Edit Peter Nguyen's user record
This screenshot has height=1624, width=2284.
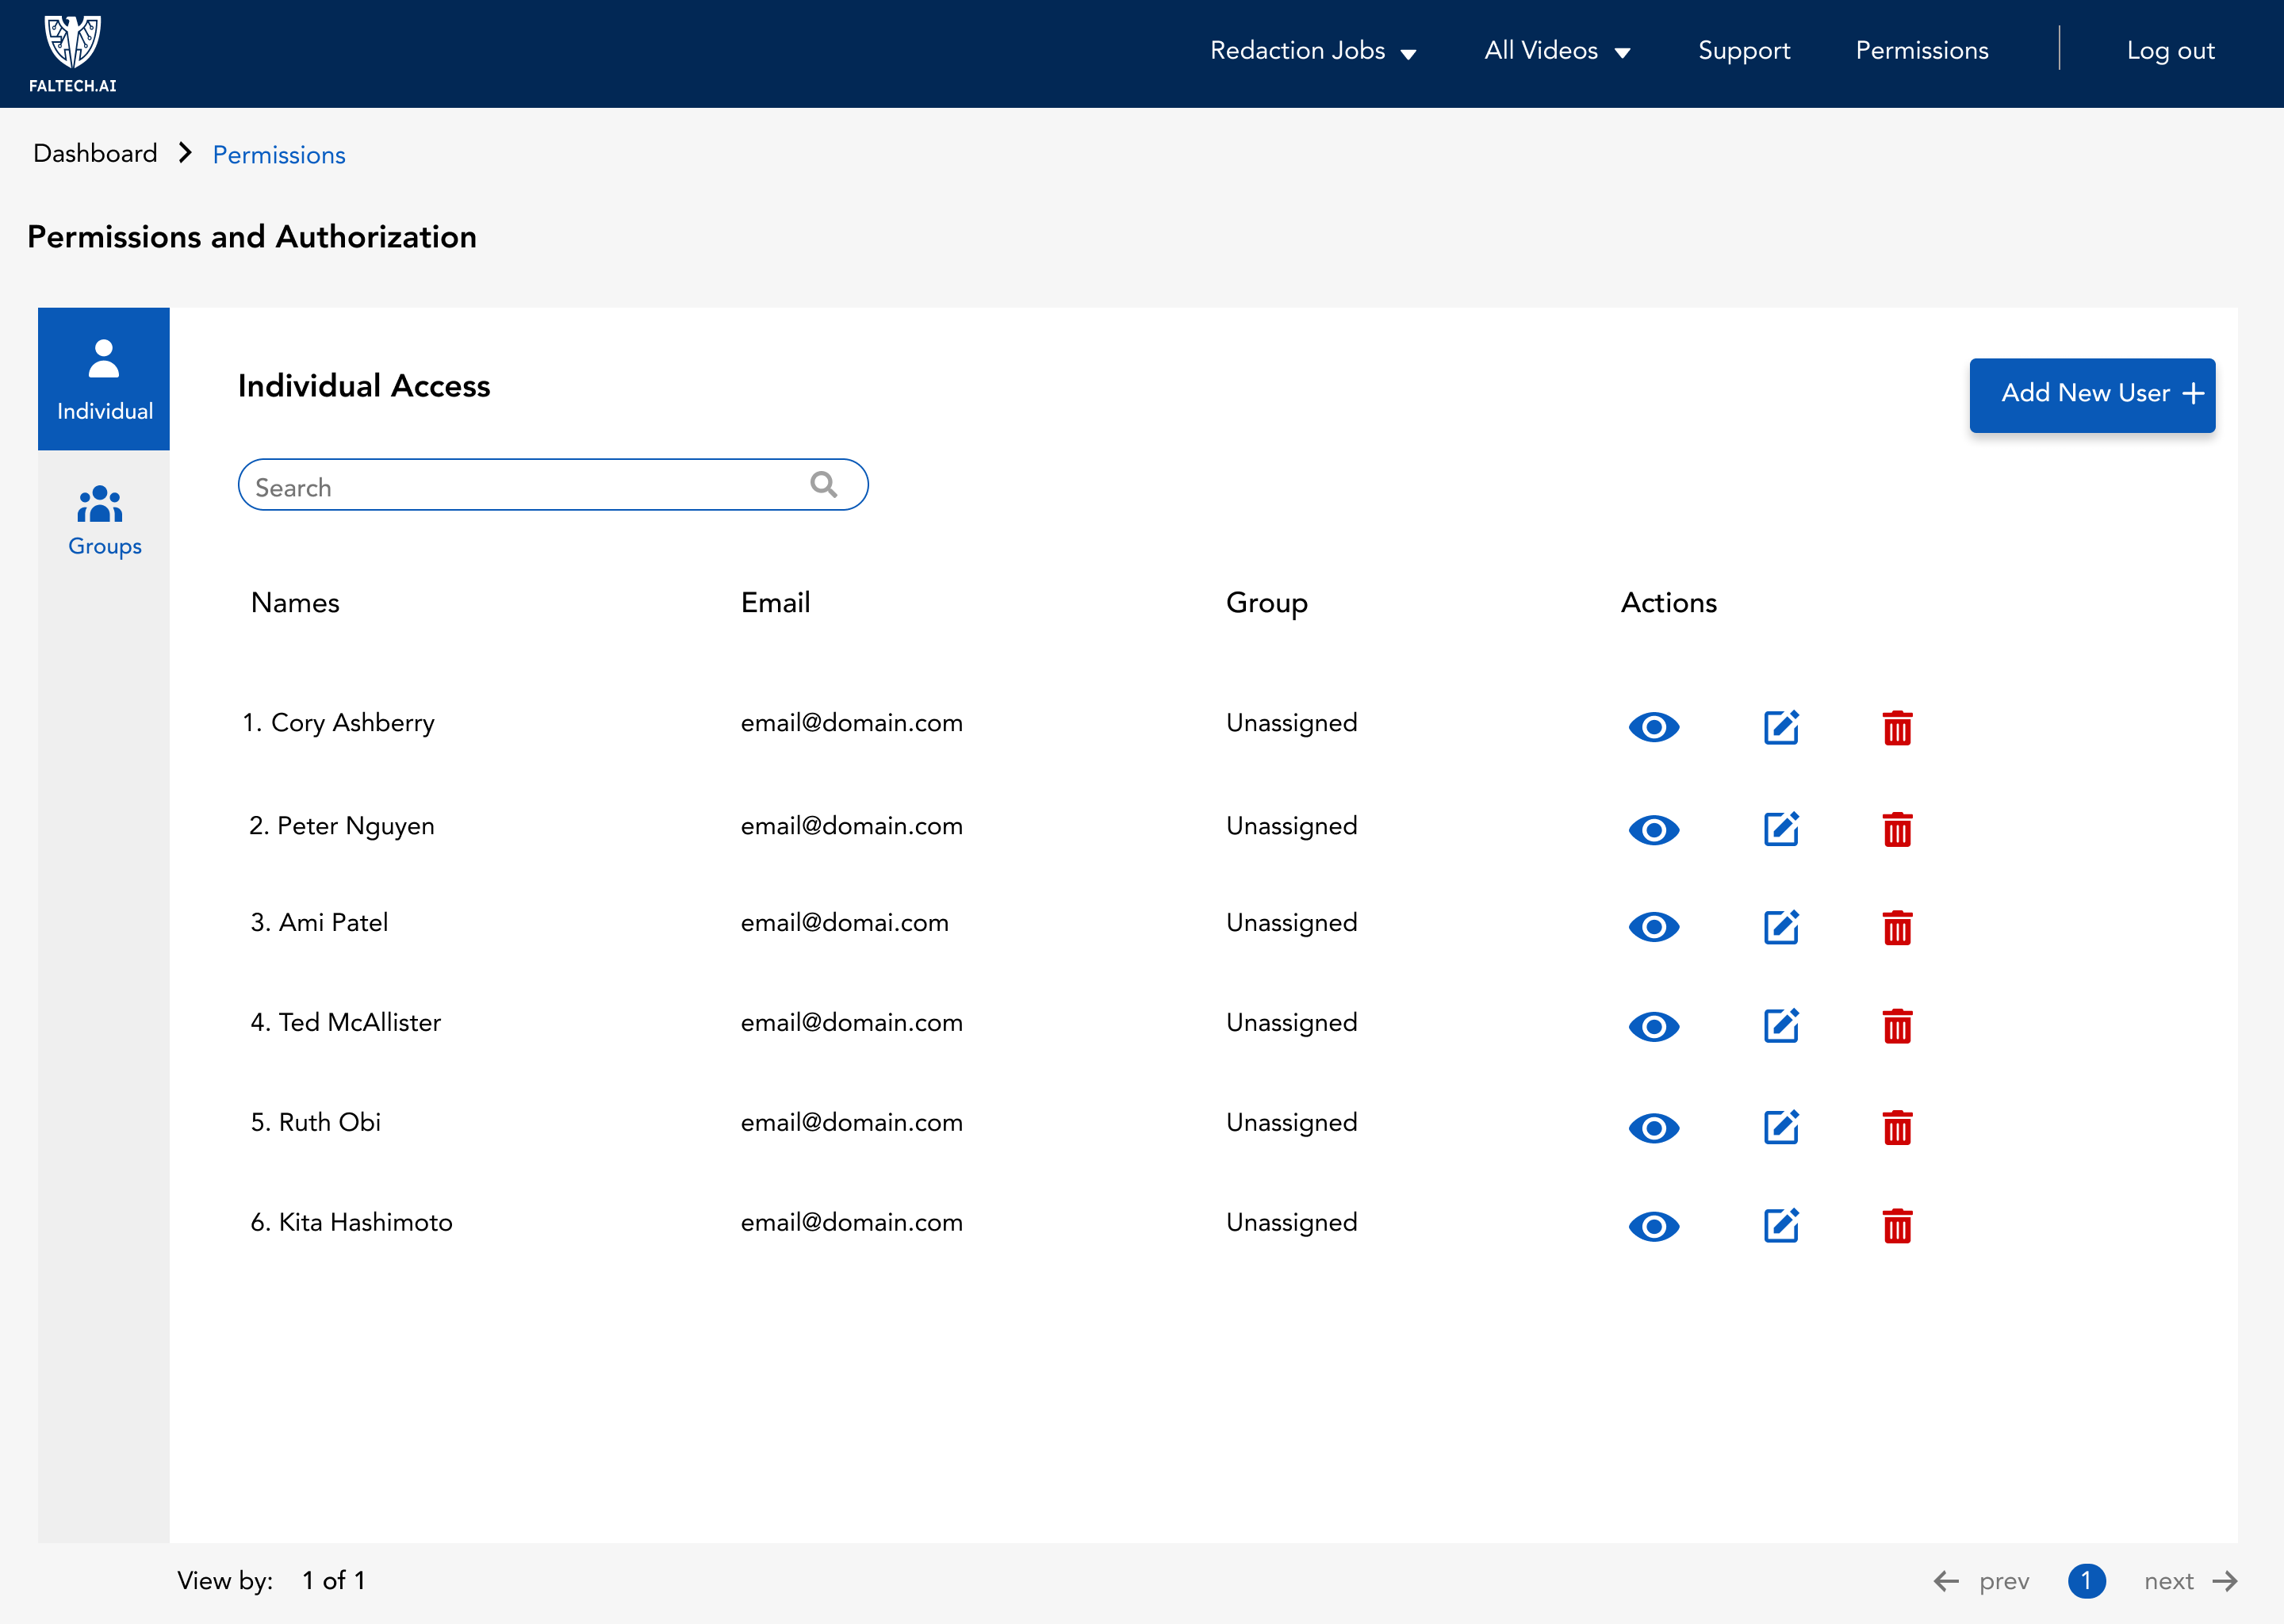pyautogui.click(x=1781, y=829)
